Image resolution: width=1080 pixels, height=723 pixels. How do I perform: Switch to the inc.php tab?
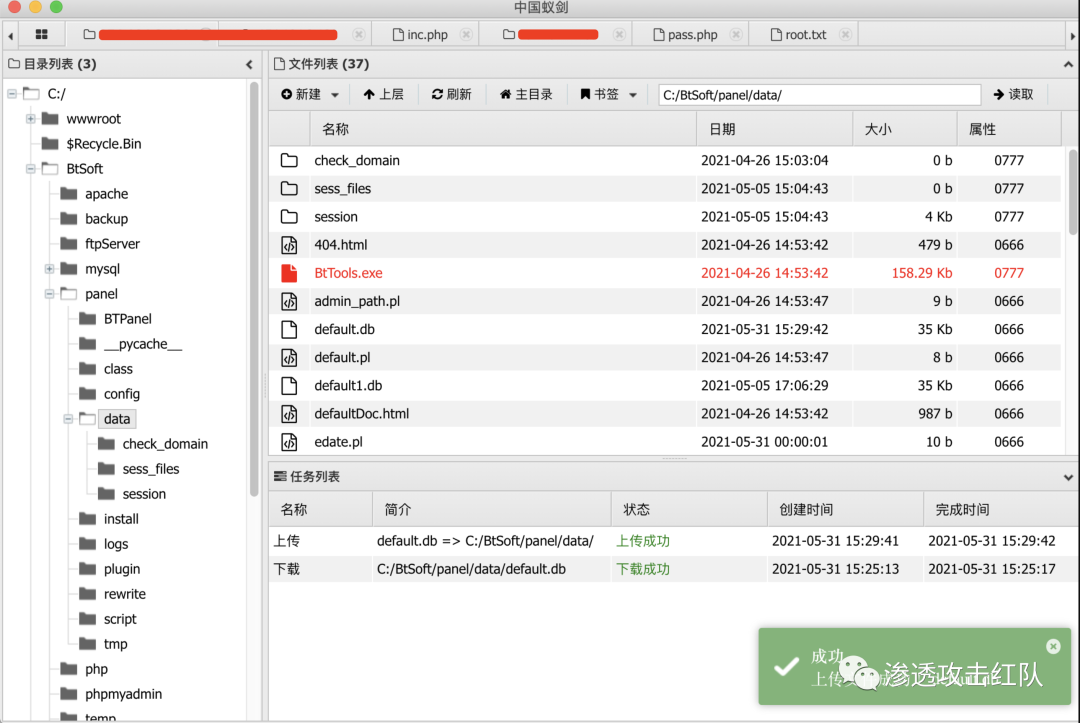tap(420, 34)
